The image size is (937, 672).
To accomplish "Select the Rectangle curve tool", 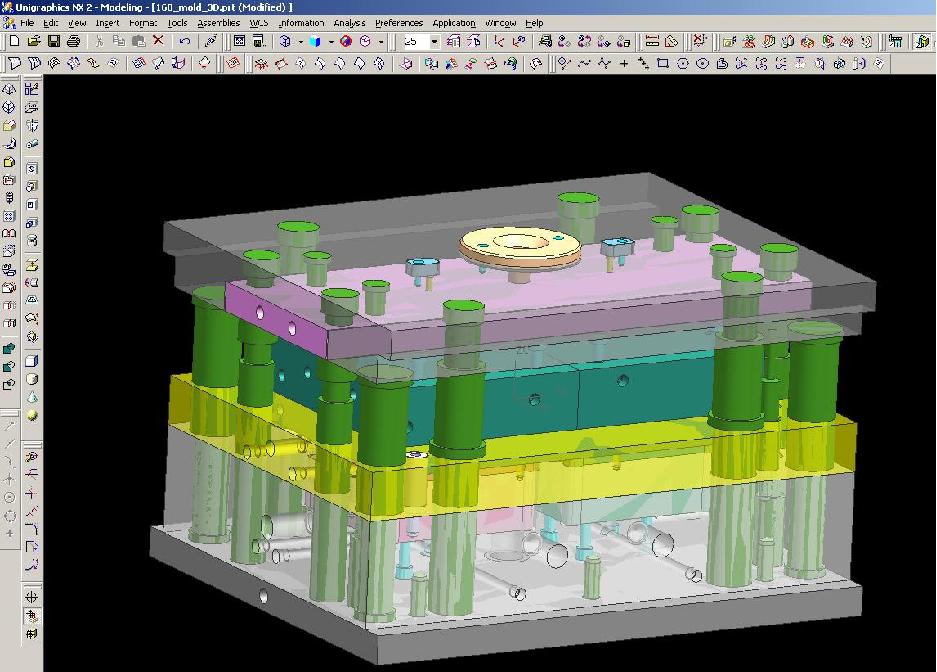I will [x=663, y=64].
